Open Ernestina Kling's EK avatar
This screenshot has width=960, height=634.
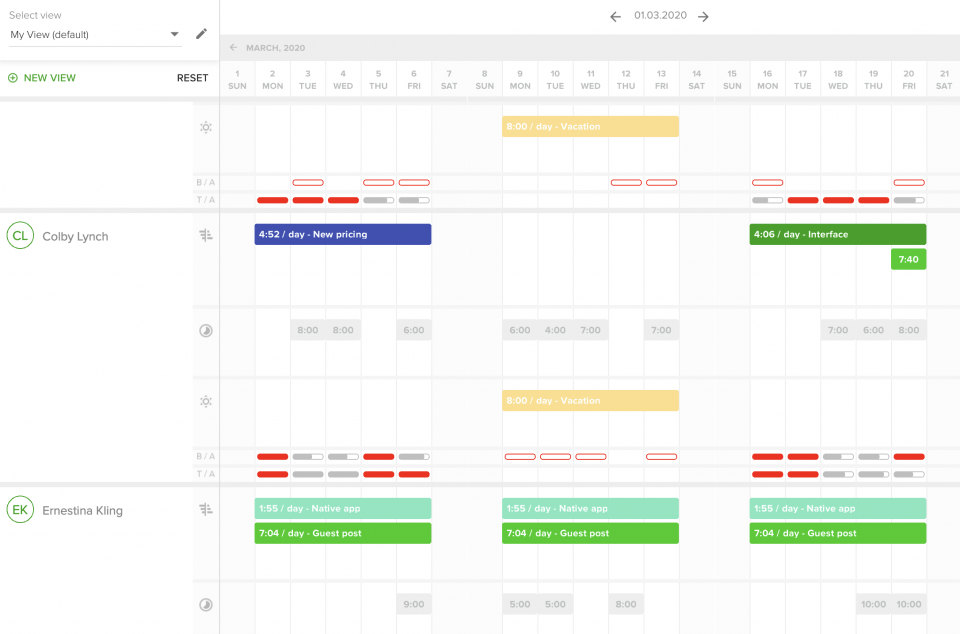(20, 510)
